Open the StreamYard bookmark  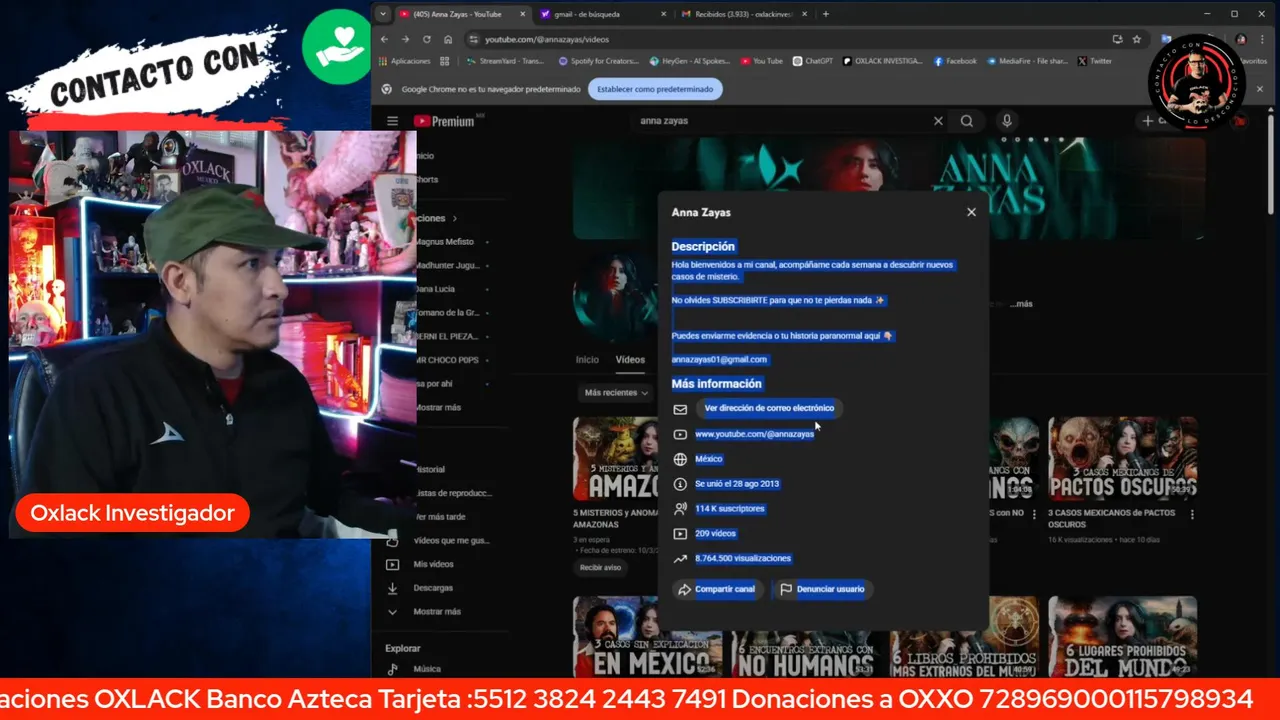pyautogui.click(x=506, y=61)
